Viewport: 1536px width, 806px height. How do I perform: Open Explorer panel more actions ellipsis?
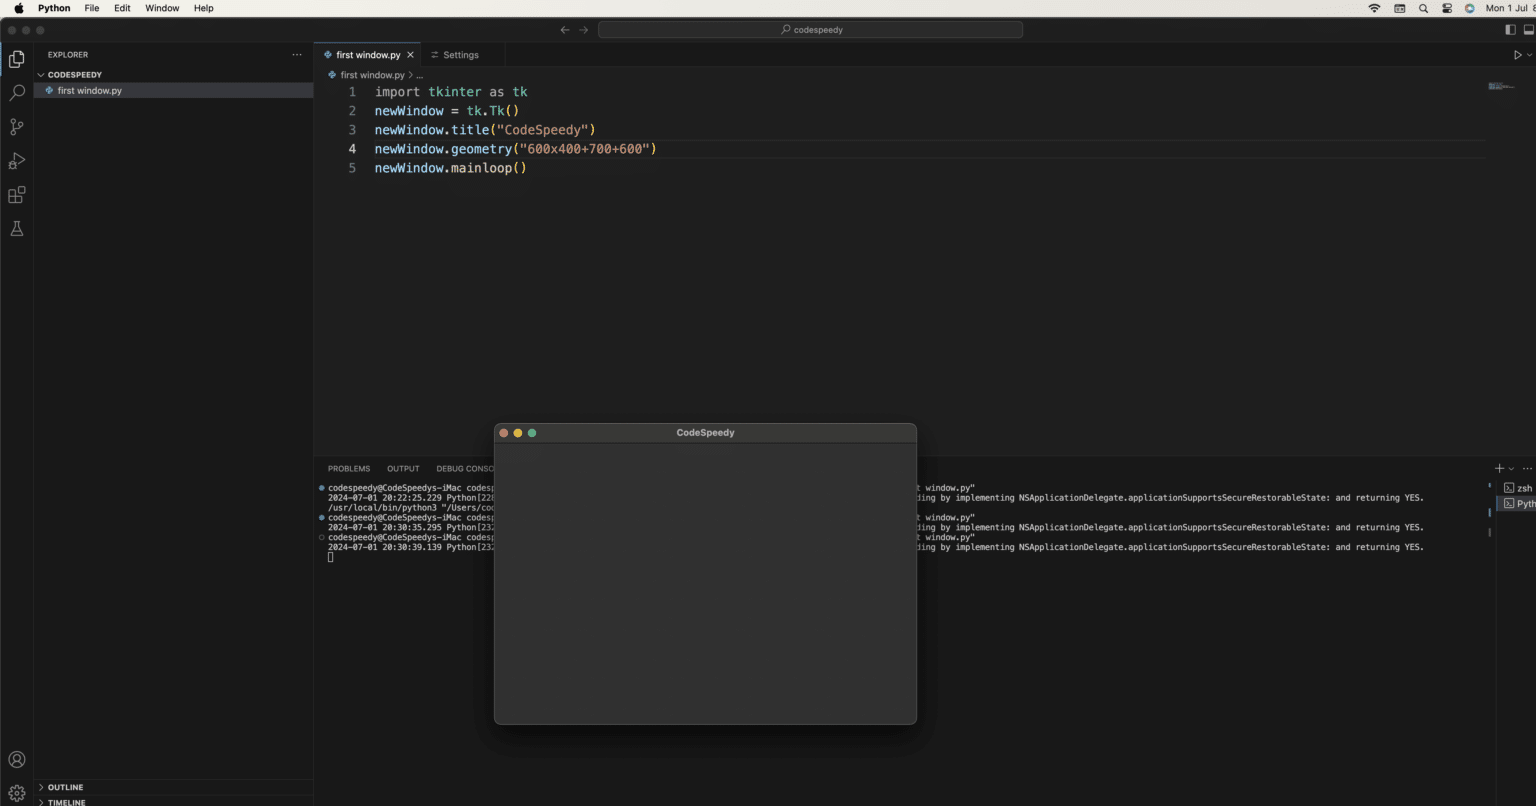point(296,55)
